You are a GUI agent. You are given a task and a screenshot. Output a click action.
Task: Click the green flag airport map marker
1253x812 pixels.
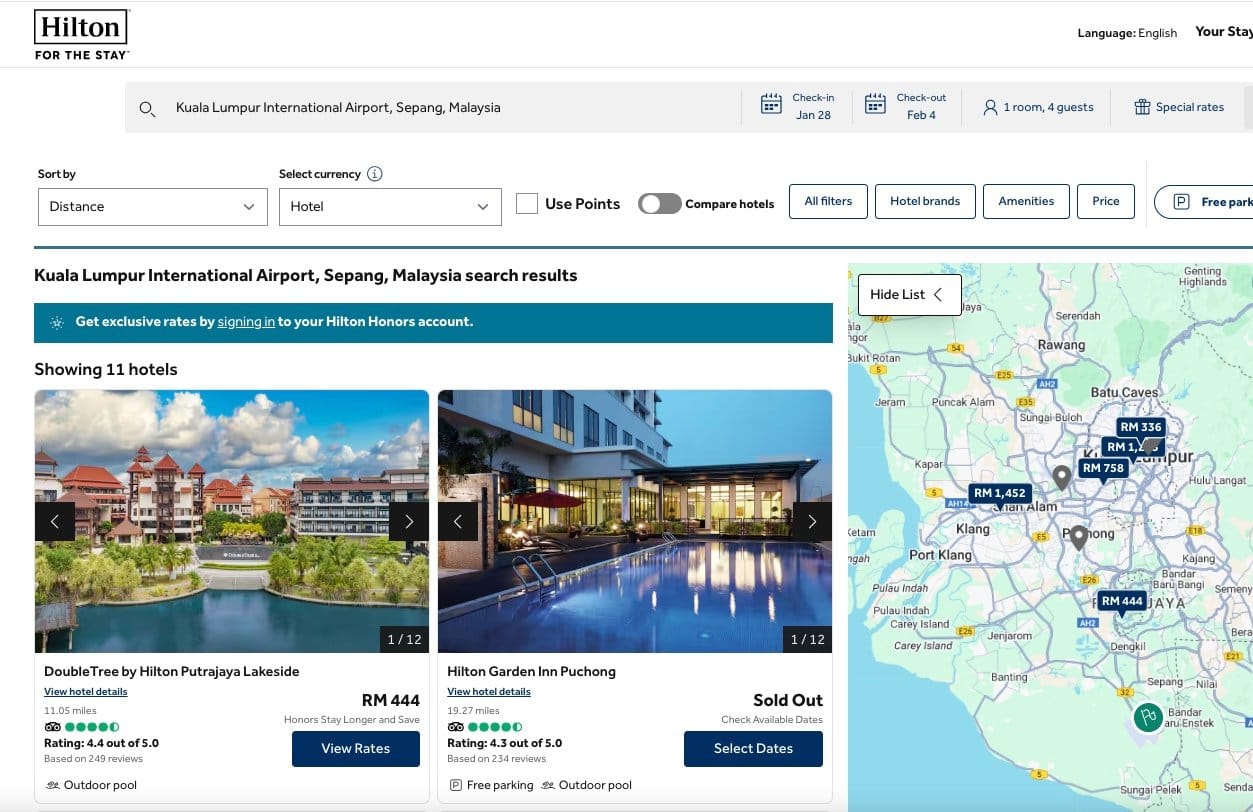pyautogui.click(x=1148, y=717)
